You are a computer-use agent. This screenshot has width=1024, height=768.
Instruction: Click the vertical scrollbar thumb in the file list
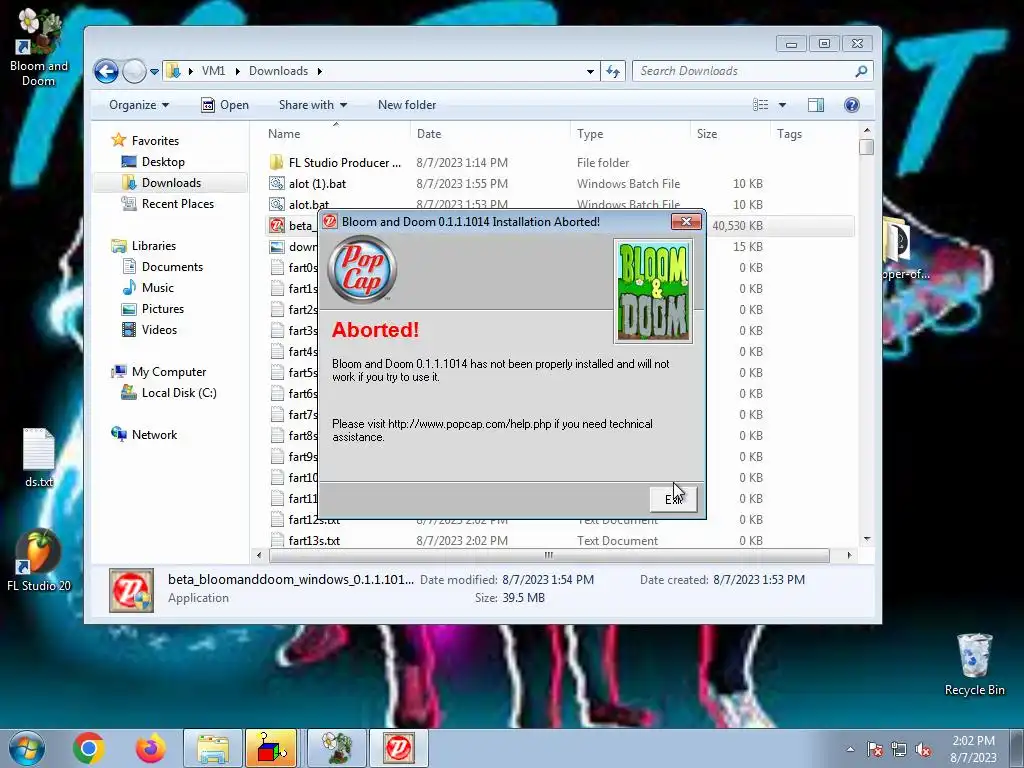coord(867,148)
